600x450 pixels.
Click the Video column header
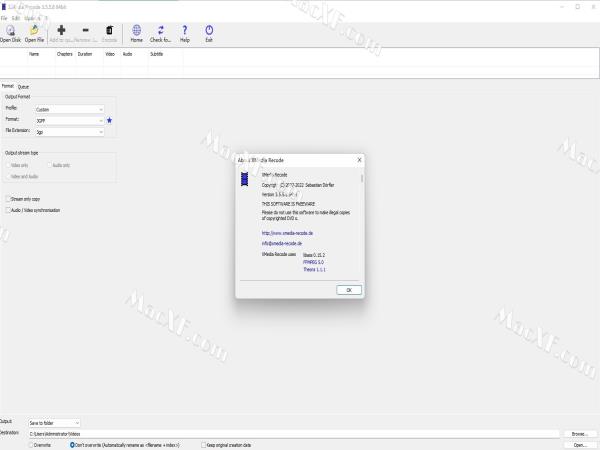112,54
